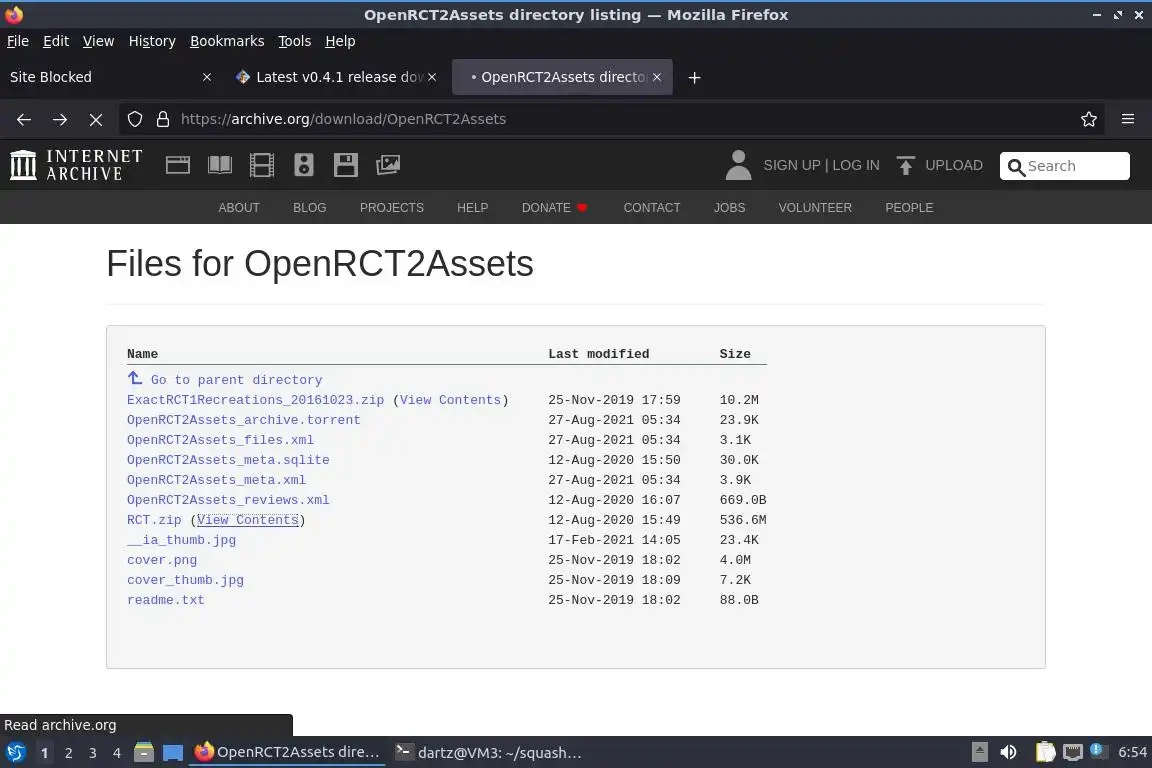This screenshot has height=768, width=1152.
Task: Open the clipboard tray icon
Action: tap(1045, 752)
